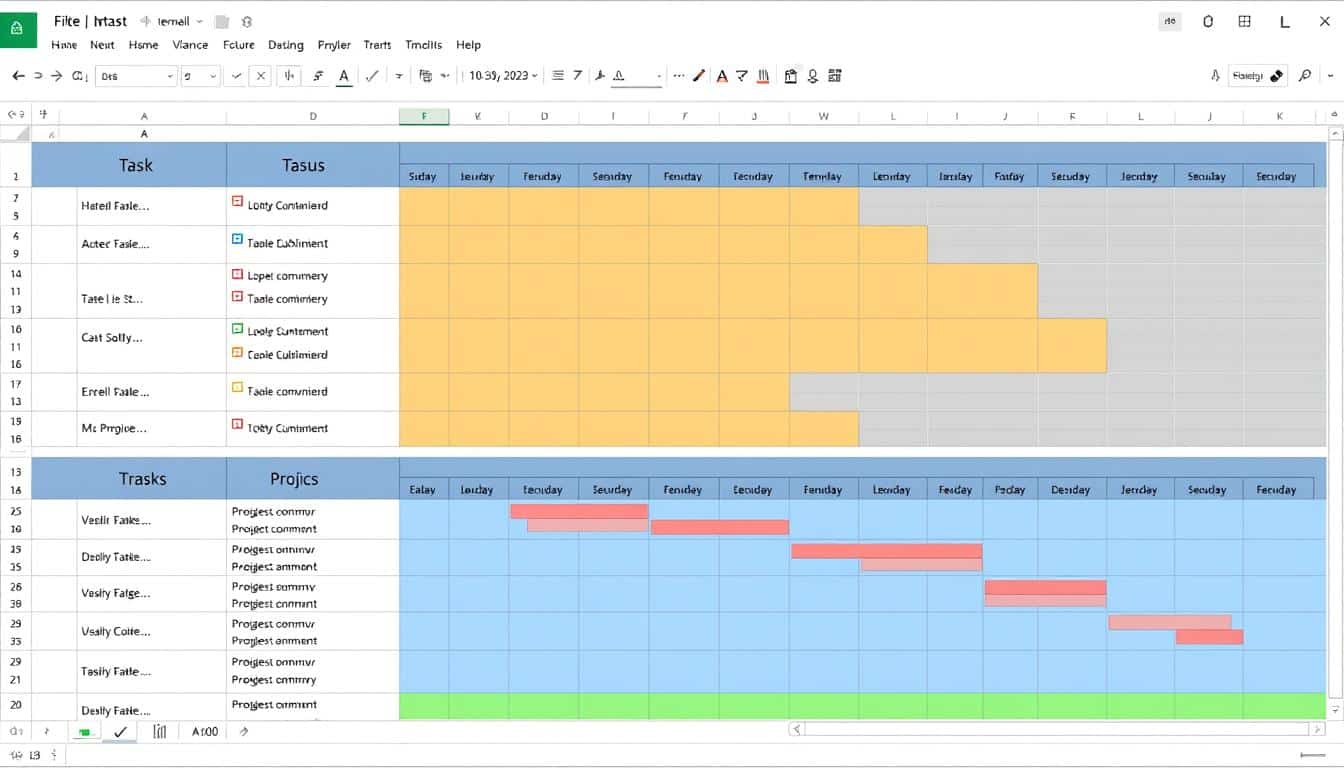Screen dimensions: 1344x768
Task: Click the 'A100' label in bottom bar
Action: pyautogui.click(x=205, y=732)
